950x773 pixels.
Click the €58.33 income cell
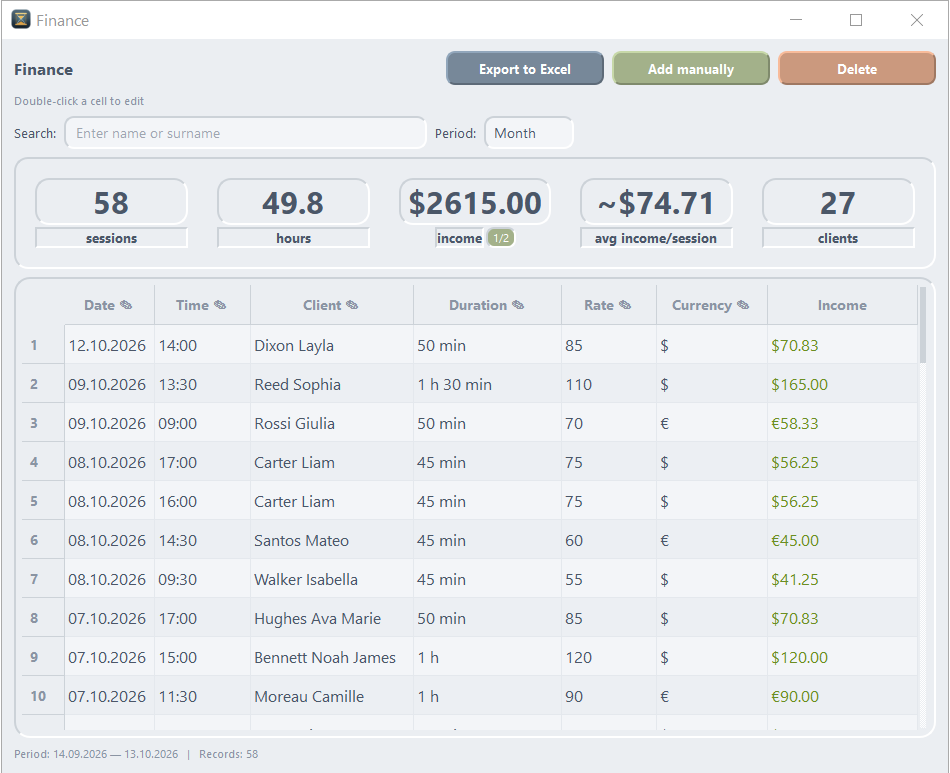[x=842, y=423]
